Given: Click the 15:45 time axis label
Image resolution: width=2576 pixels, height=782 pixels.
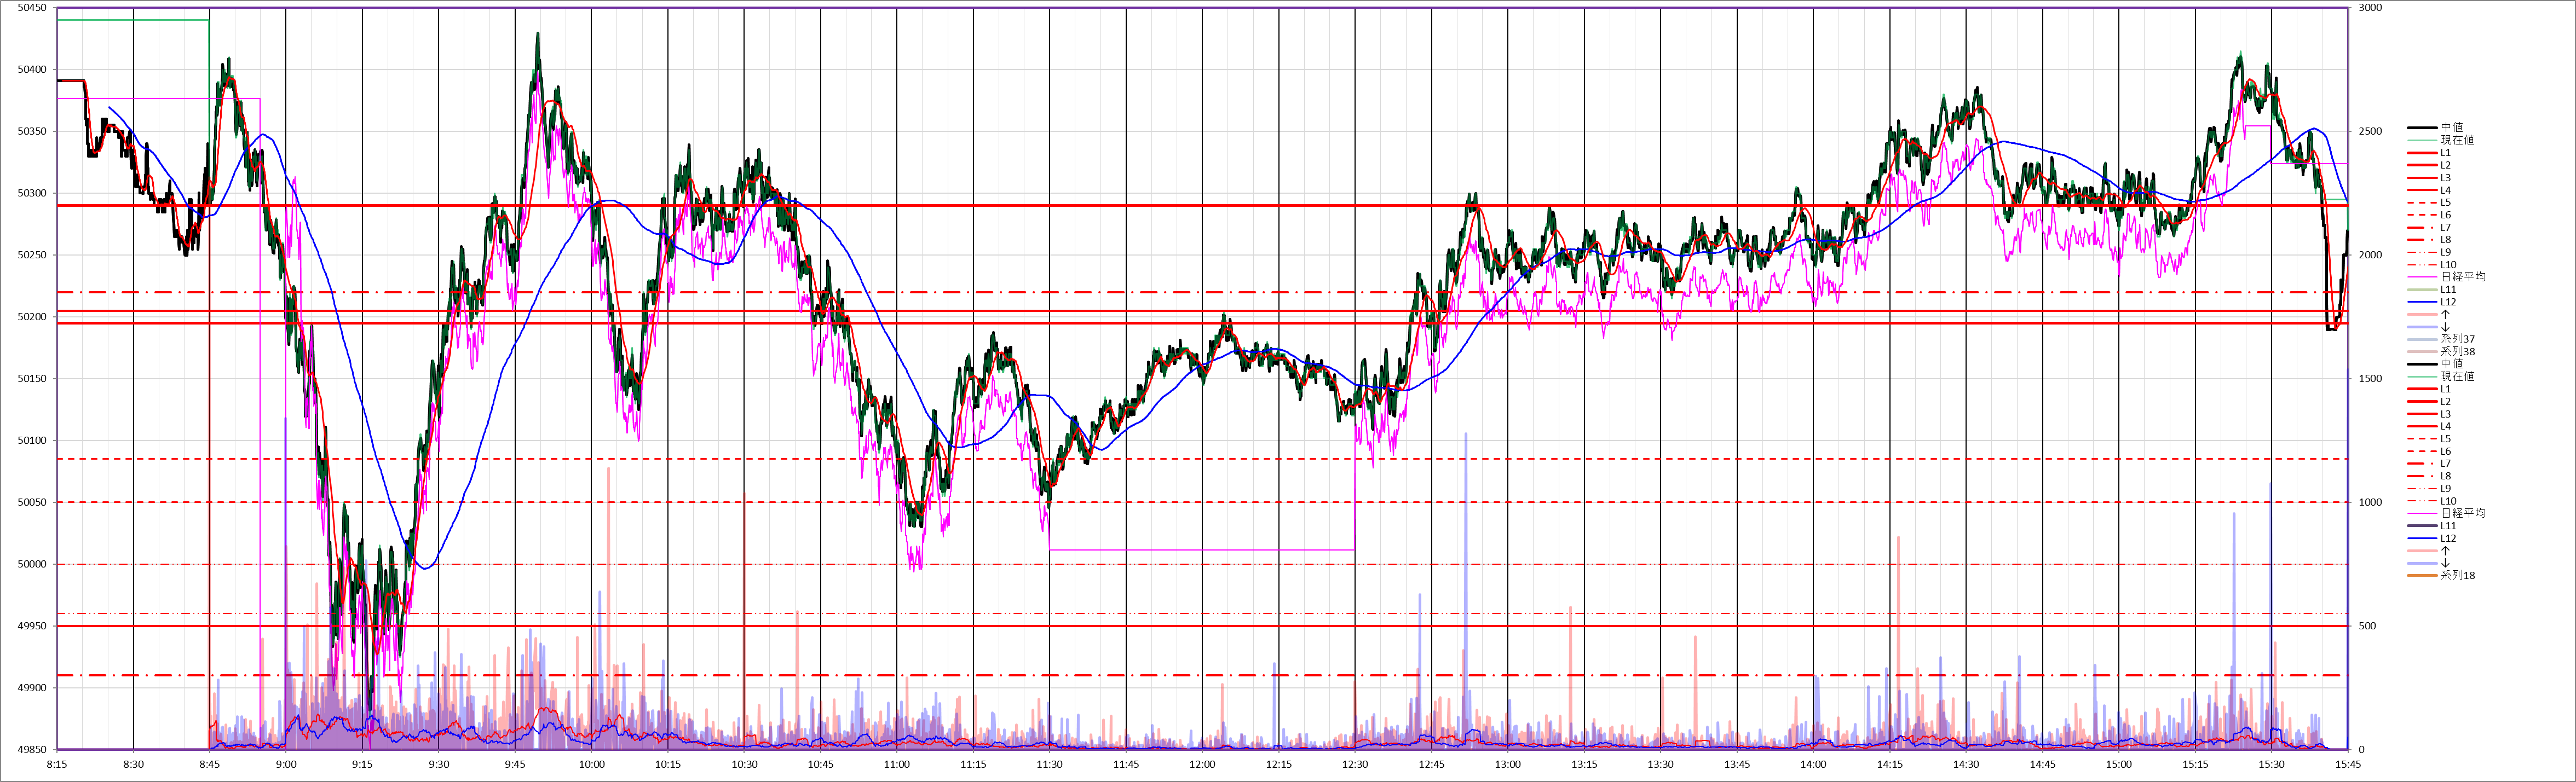Looking at the screenshot, I should tap(2348, 765).
